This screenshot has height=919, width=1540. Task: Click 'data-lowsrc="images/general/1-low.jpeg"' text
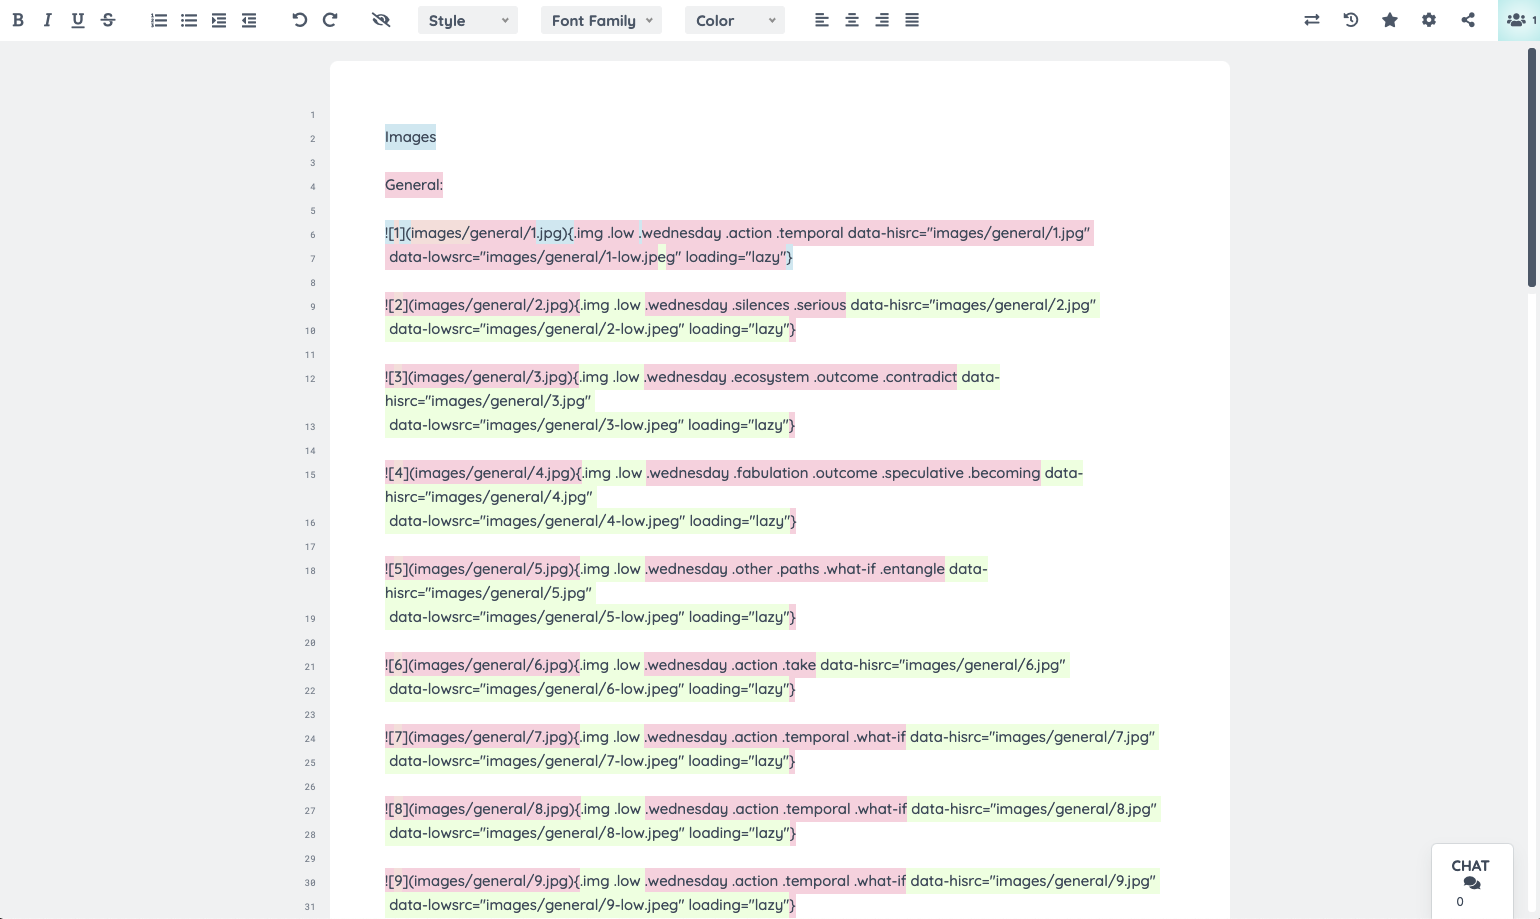click(535, 257)
